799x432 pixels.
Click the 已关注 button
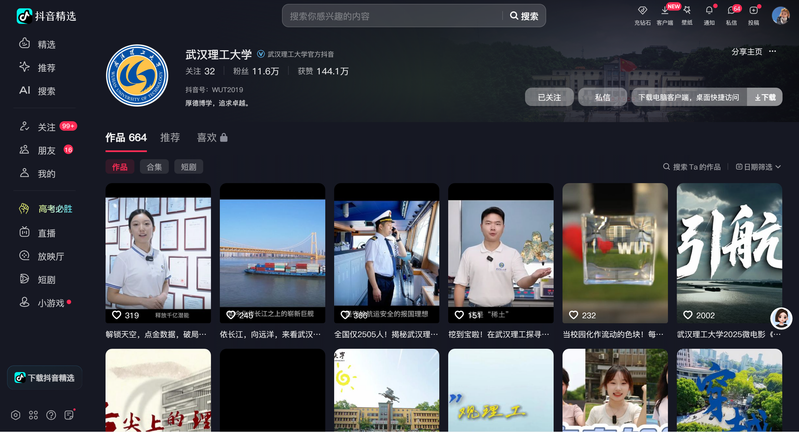pos(549,97)
